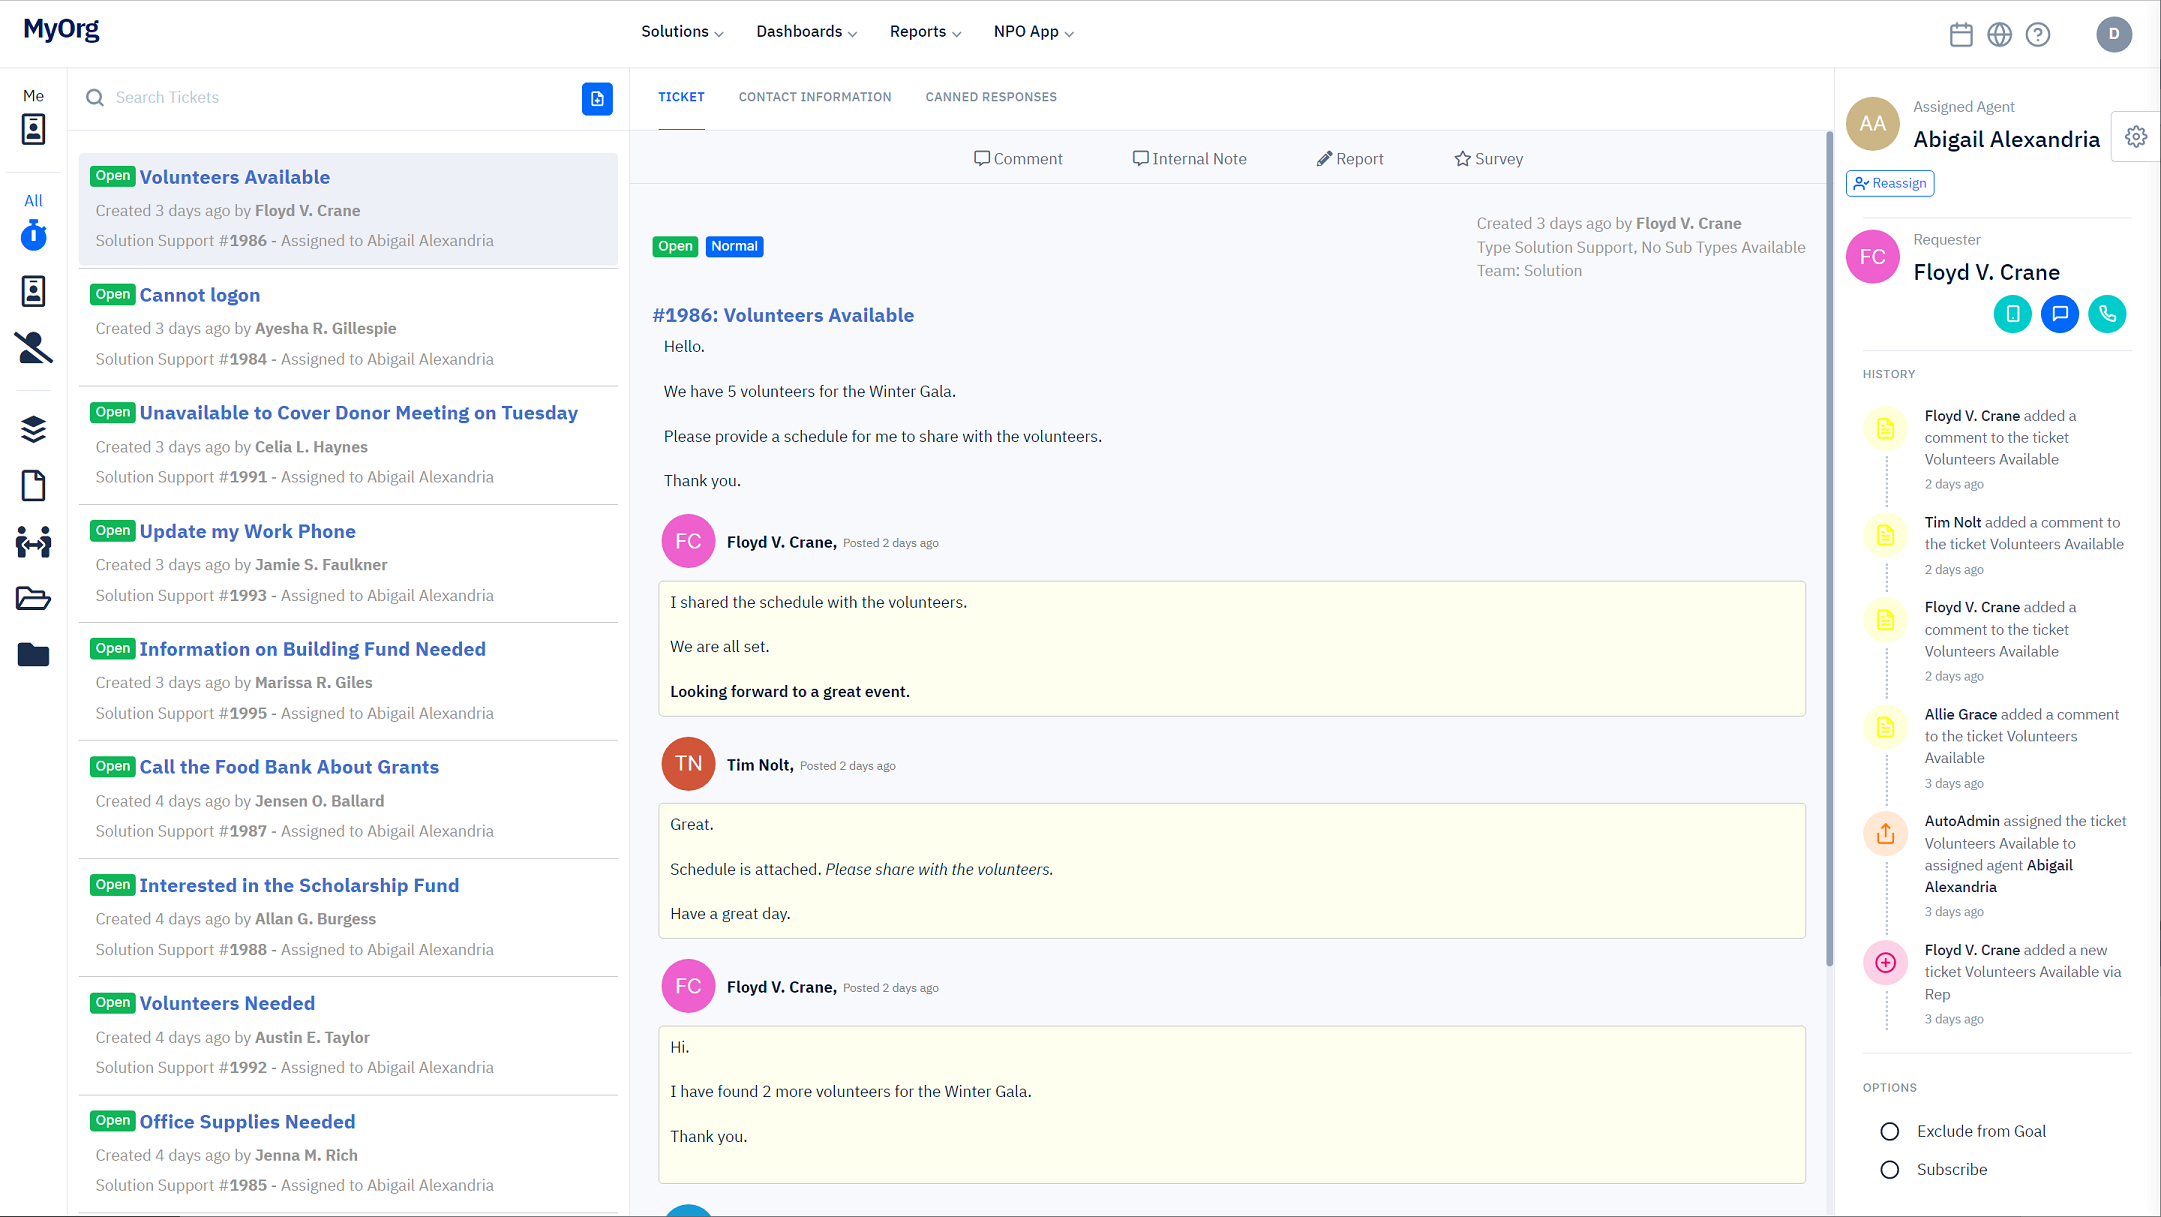Open agent settings gear icon
The image size is (2161, 1217).
pos(2136,137)
